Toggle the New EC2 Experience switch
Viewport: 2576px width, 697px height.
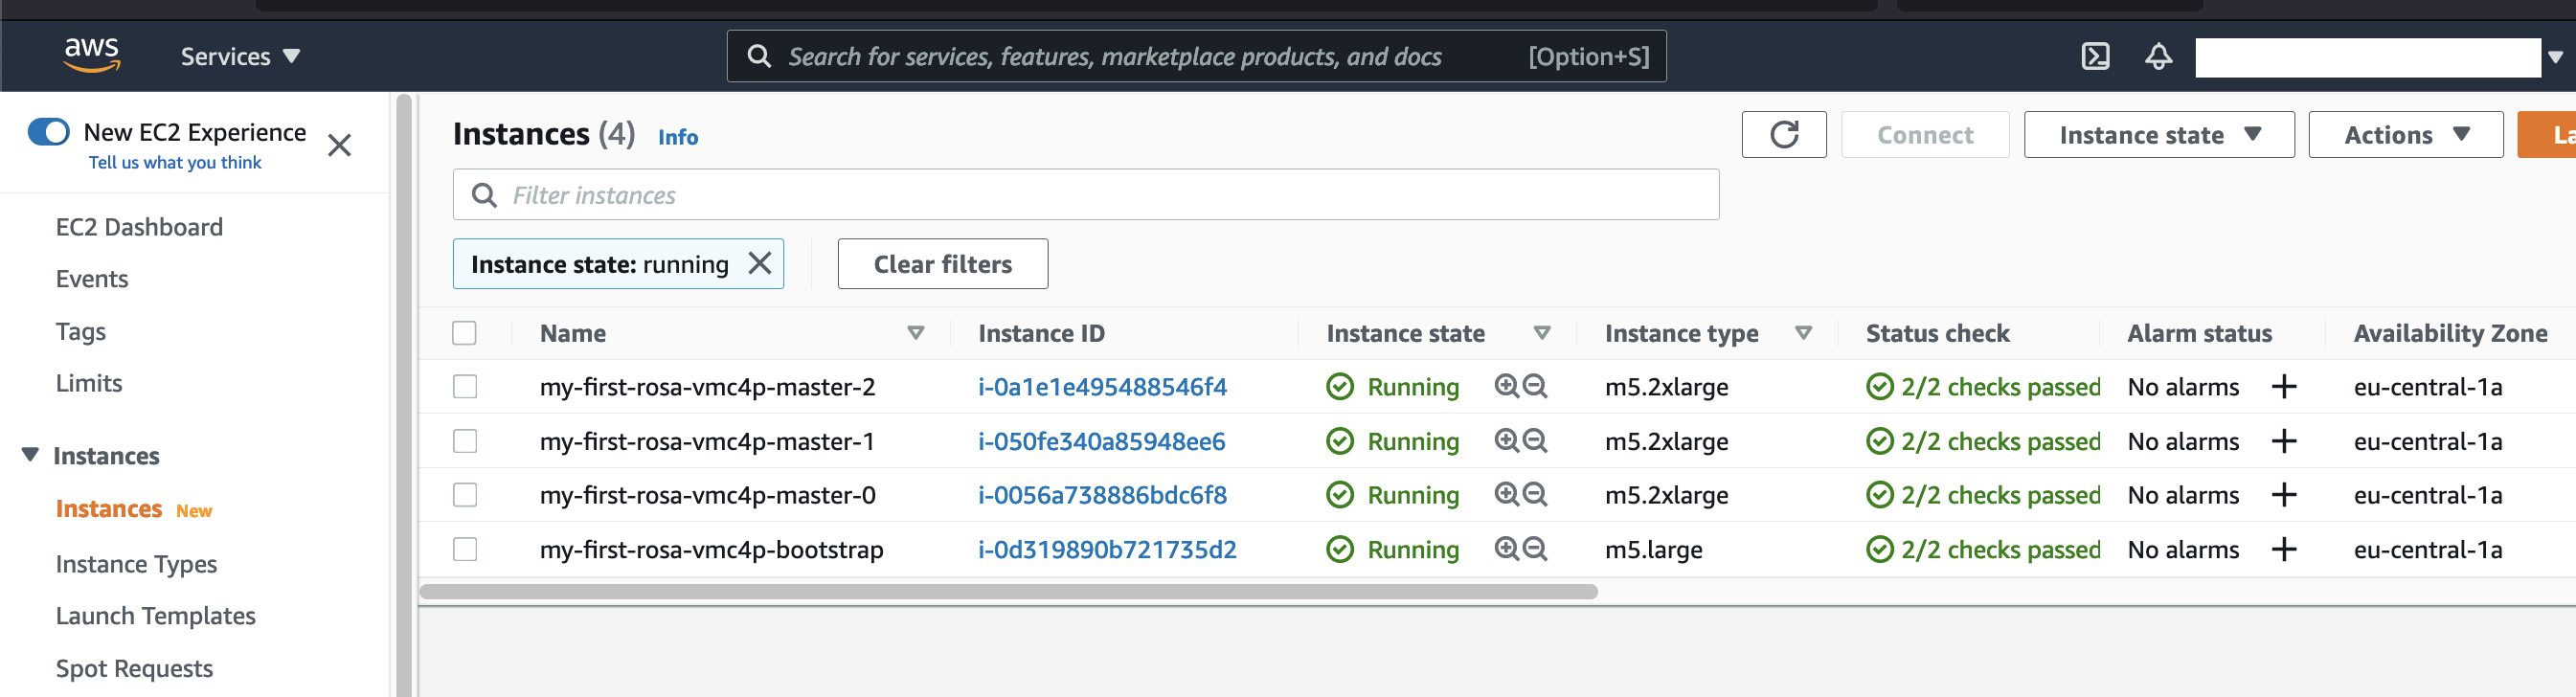pyautogui.click(x=48, y=132)
